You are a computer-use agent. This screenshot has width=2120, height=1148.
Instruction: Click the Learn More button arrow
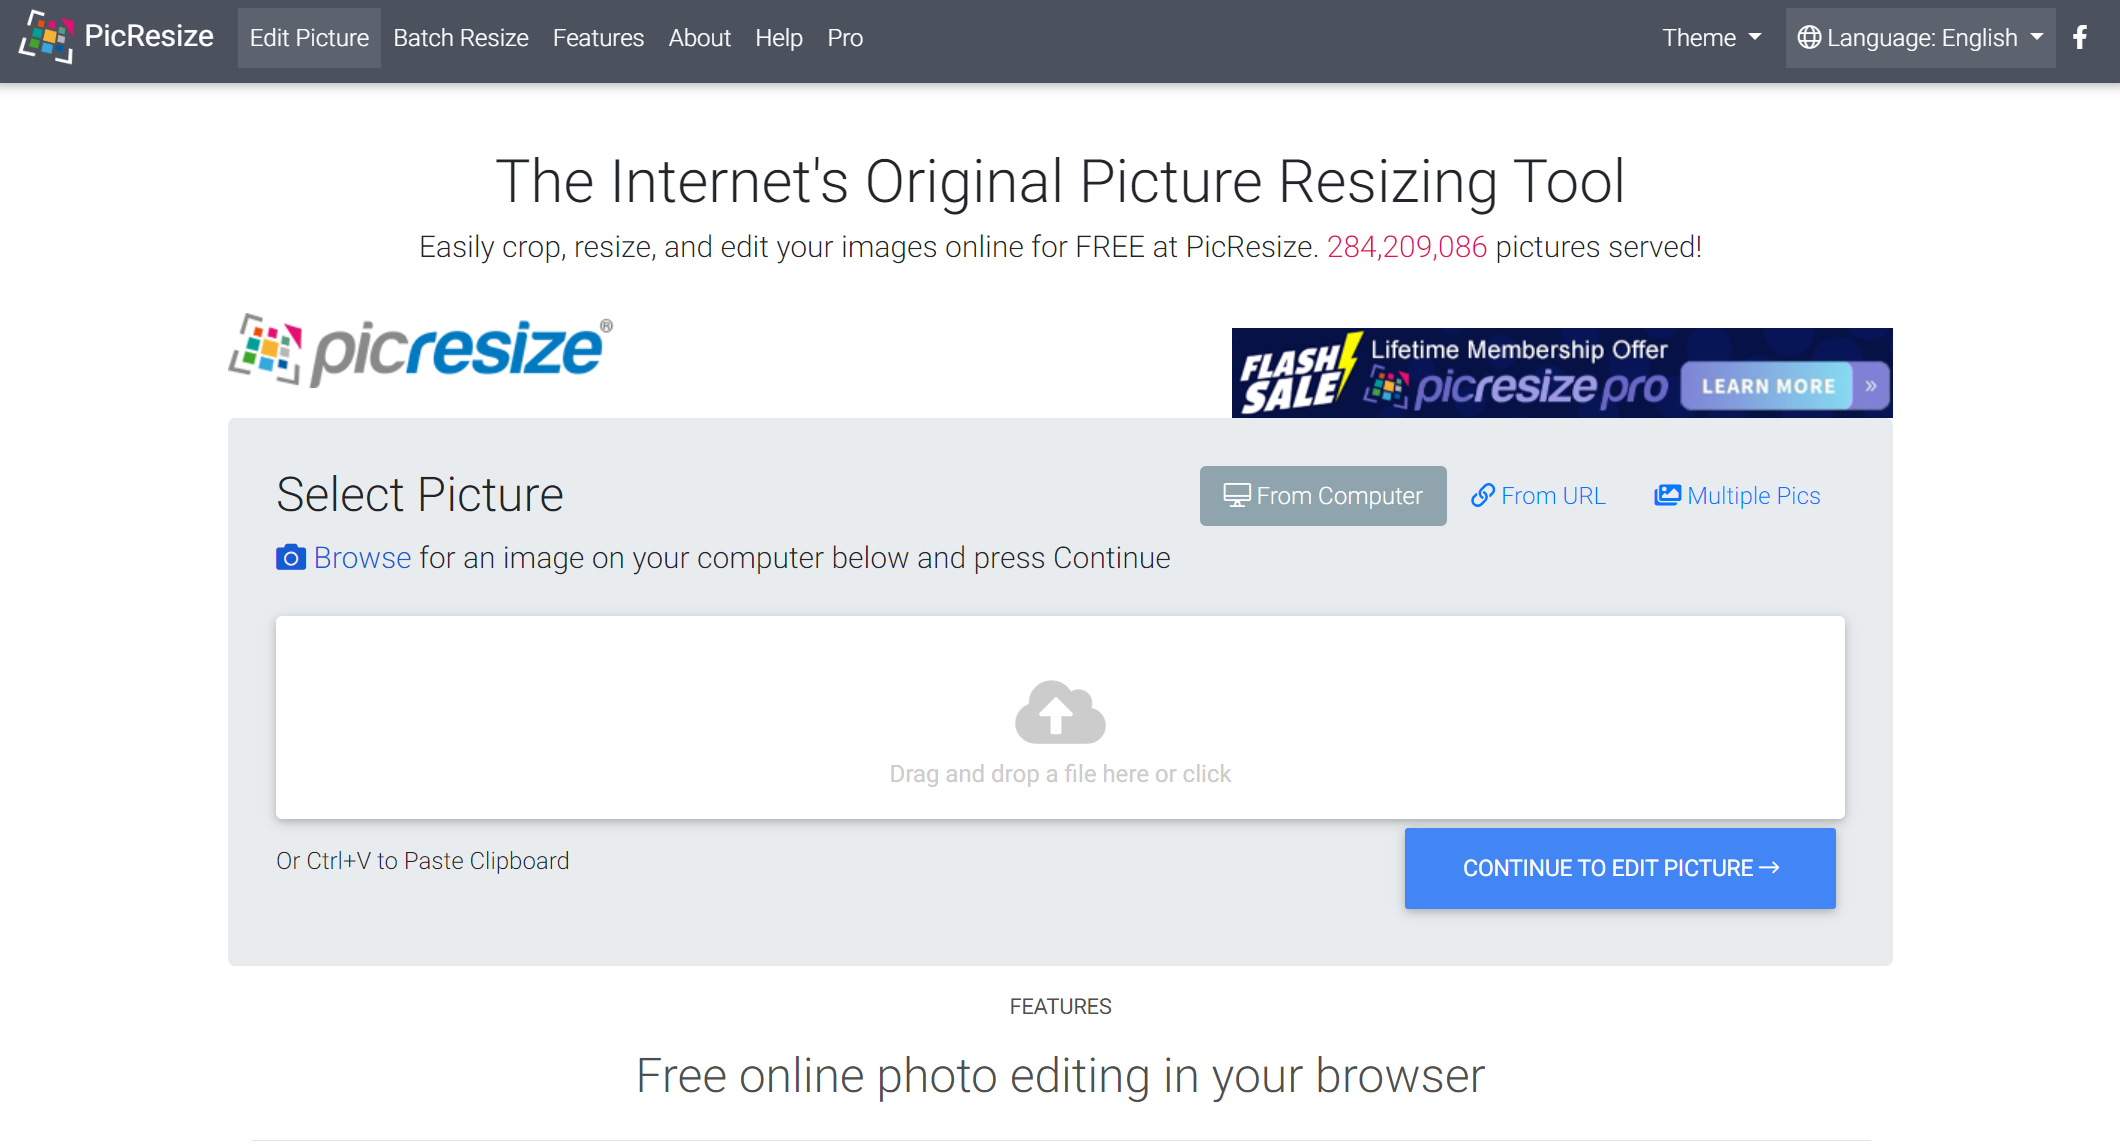point(1868,385)
